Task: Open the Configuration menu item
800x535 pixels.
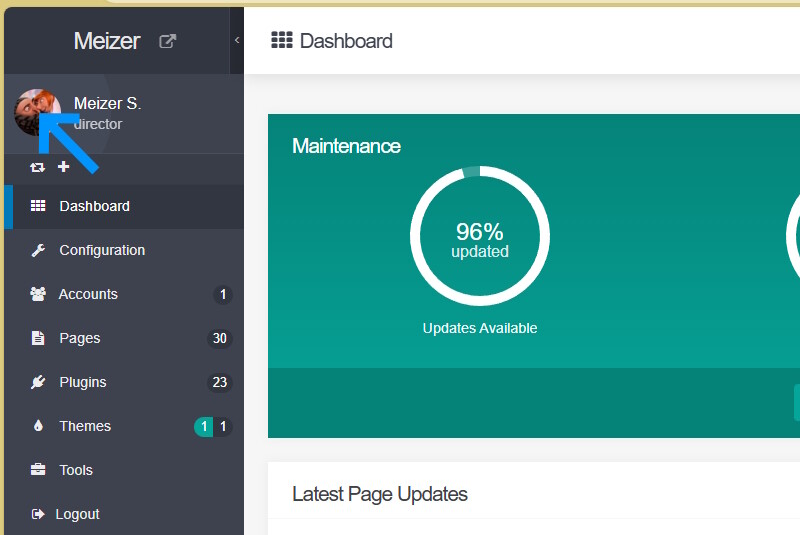Action: (124, 250)
